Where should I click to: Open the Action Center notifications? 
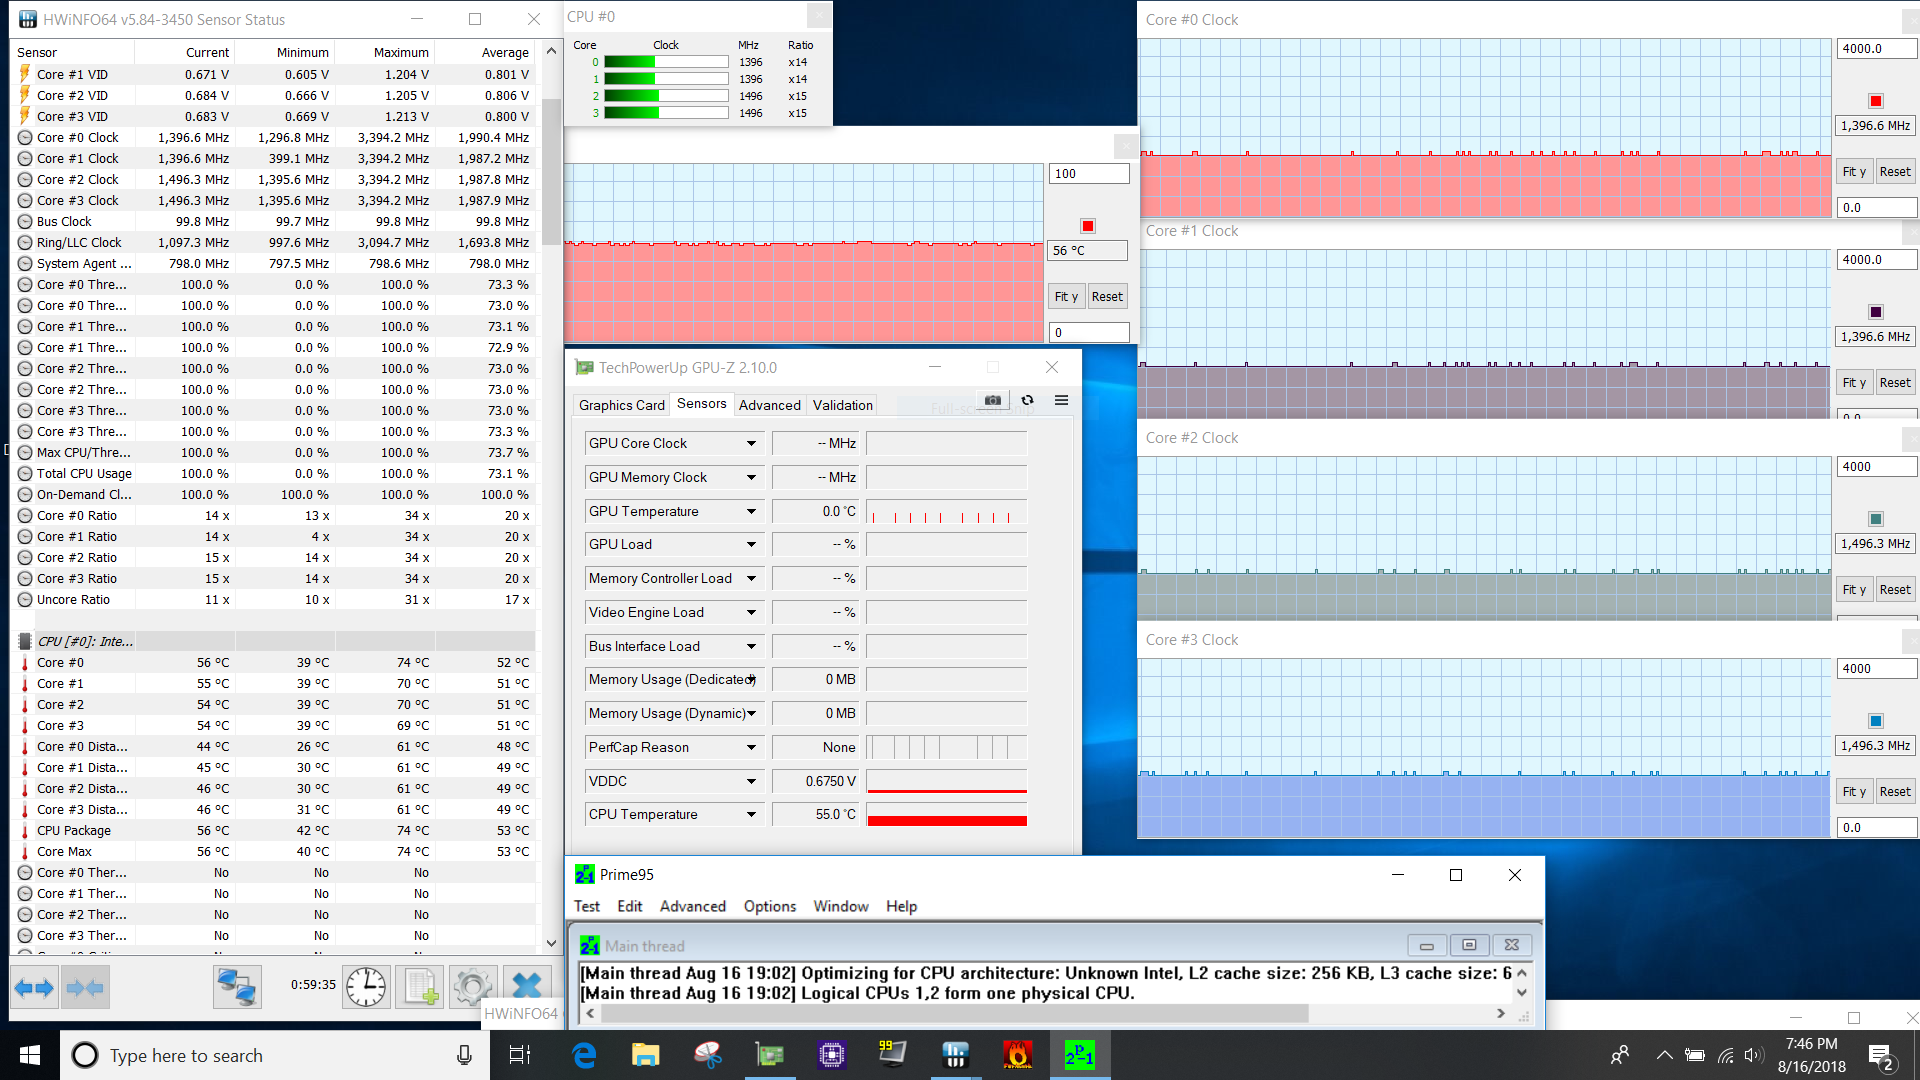[1881, 1056]
